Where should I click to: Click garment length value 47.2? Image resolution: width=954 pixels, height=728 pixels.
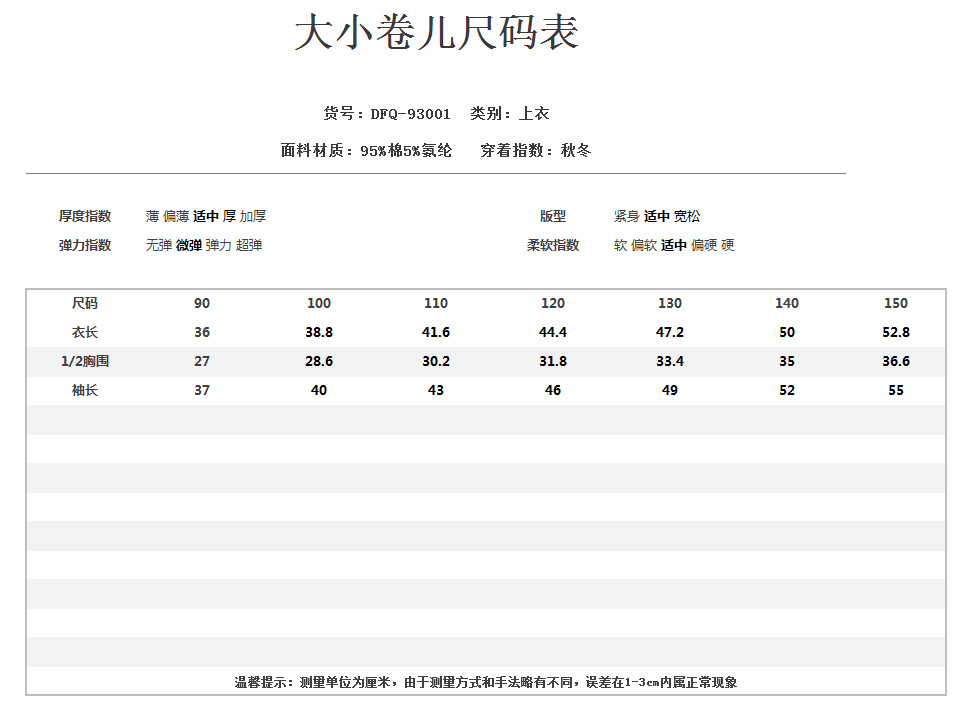pos(669,332)
